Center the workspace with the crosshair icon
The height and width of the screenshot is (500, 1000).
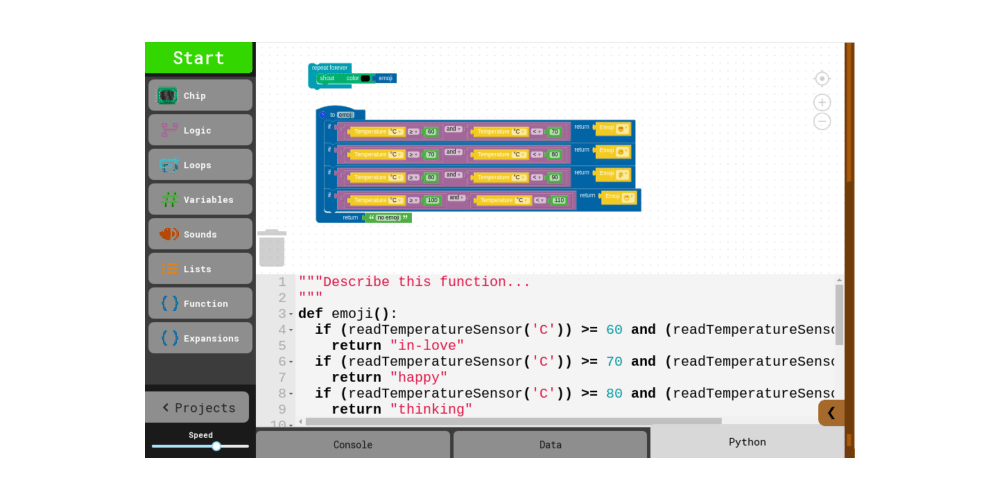click(822, 79)
